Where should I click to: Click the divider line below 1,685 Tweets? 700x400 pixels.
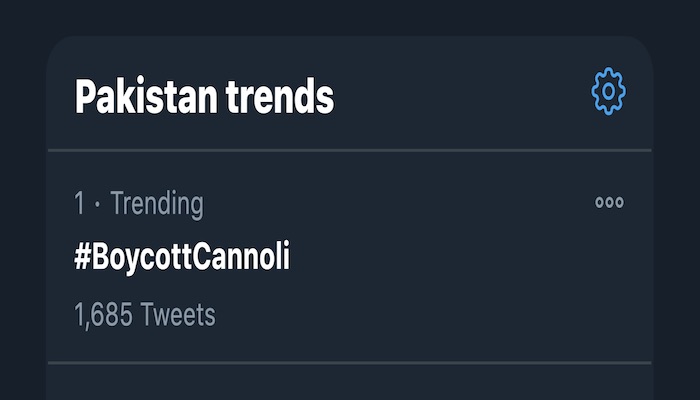[350, 363]
